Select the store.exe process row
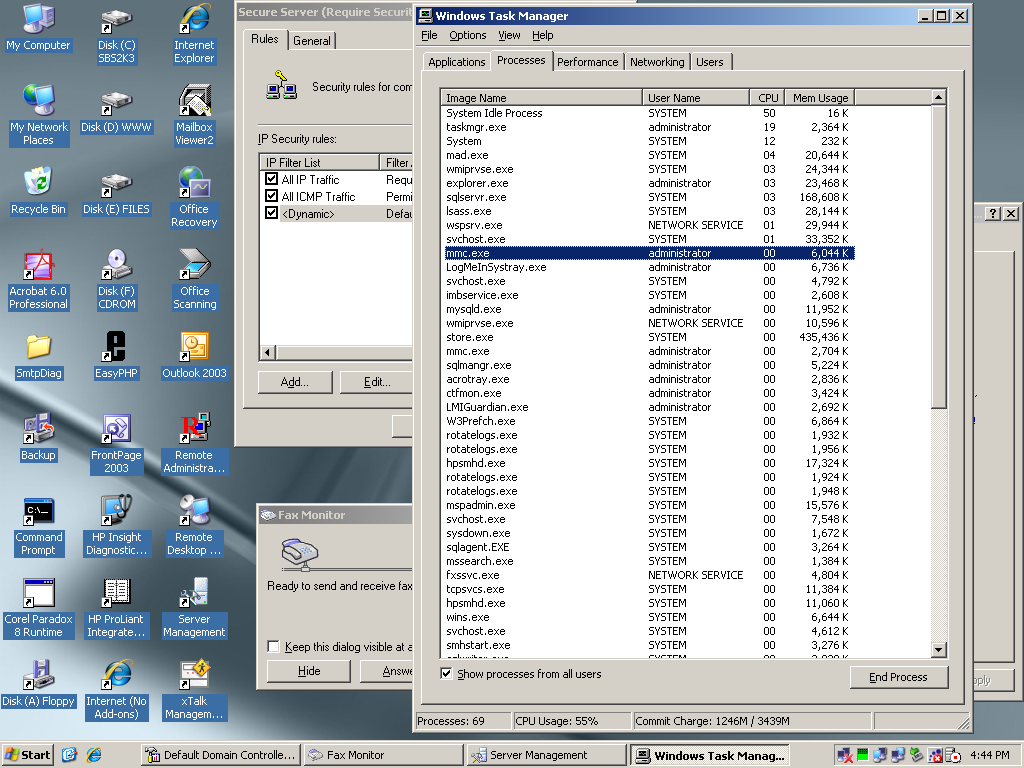This screenshot has width=1024, height=768. [647, 337]
